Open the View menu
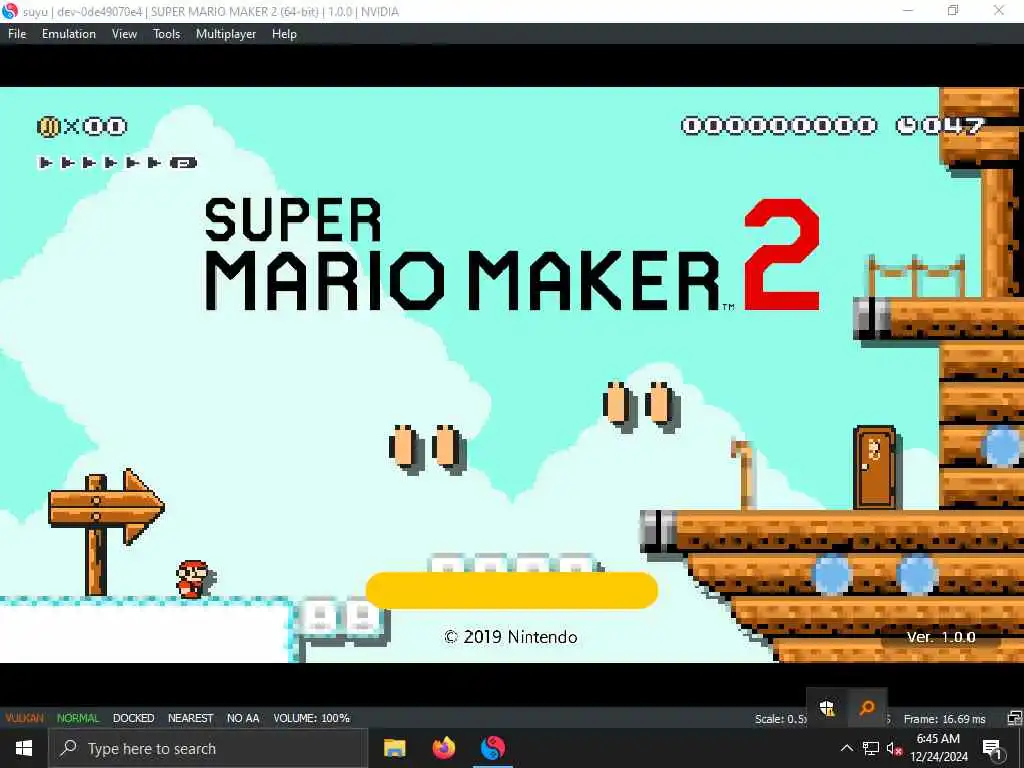Viewport: 1024px width, 768px height. (124, 34)
